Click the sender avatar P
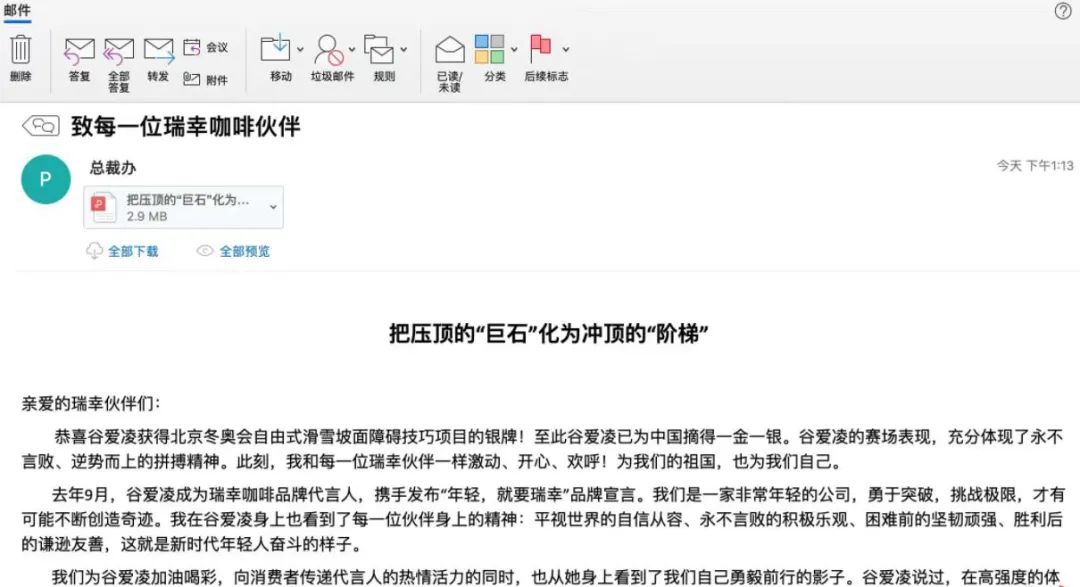The height and width of the screenshot is (587, 1080). click(x=46, y=179)
